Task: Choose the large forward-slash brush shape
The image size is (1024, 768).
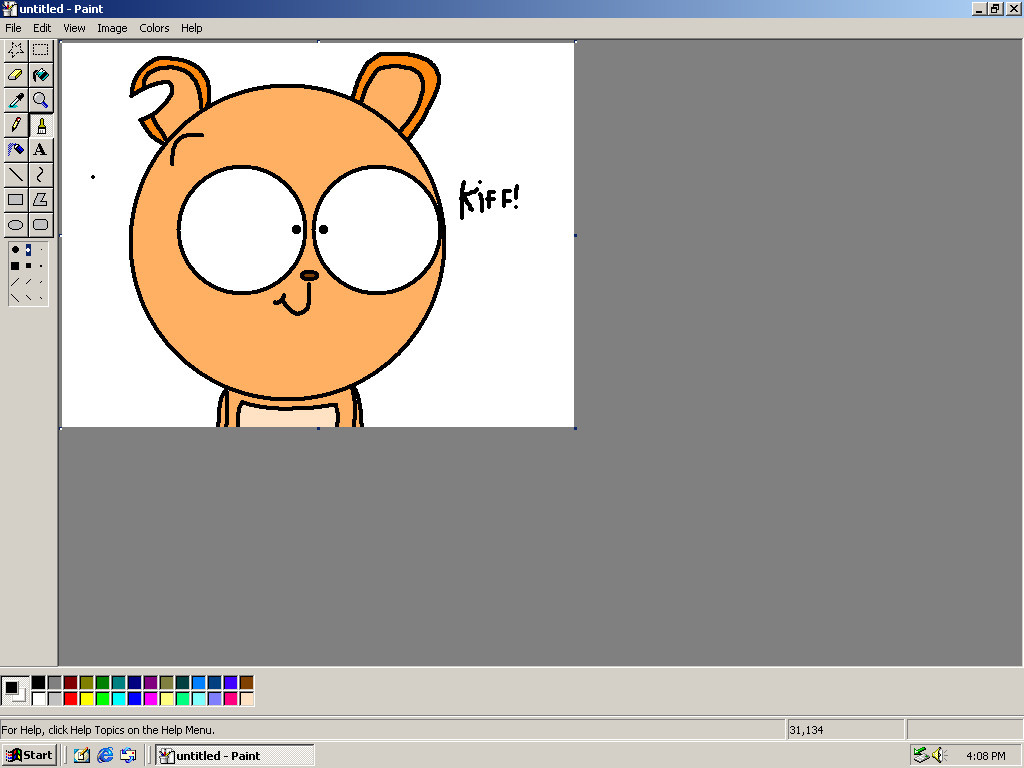Action: (x=15, y=282)
